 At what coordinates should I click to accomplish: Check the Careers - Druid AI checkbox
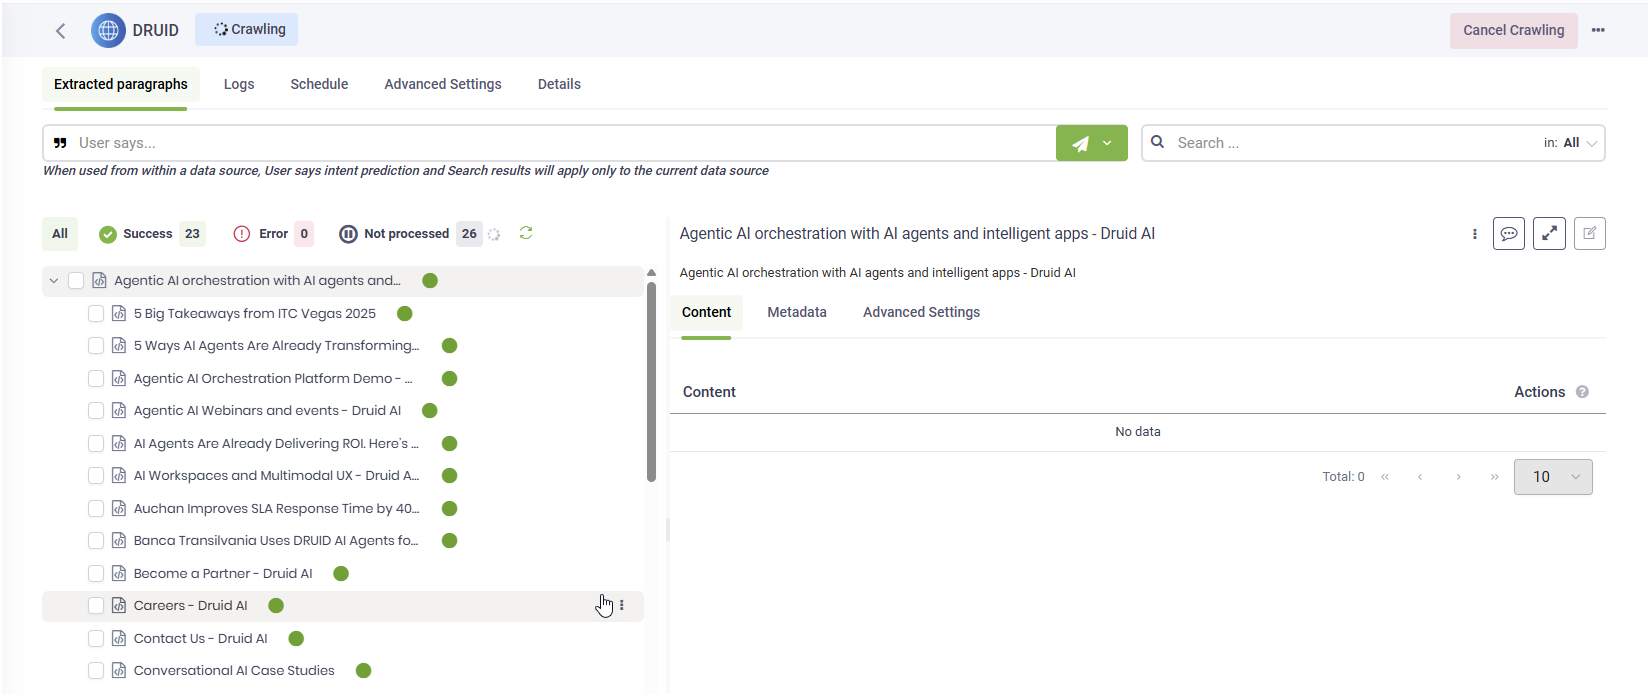[x=96, y=605]
